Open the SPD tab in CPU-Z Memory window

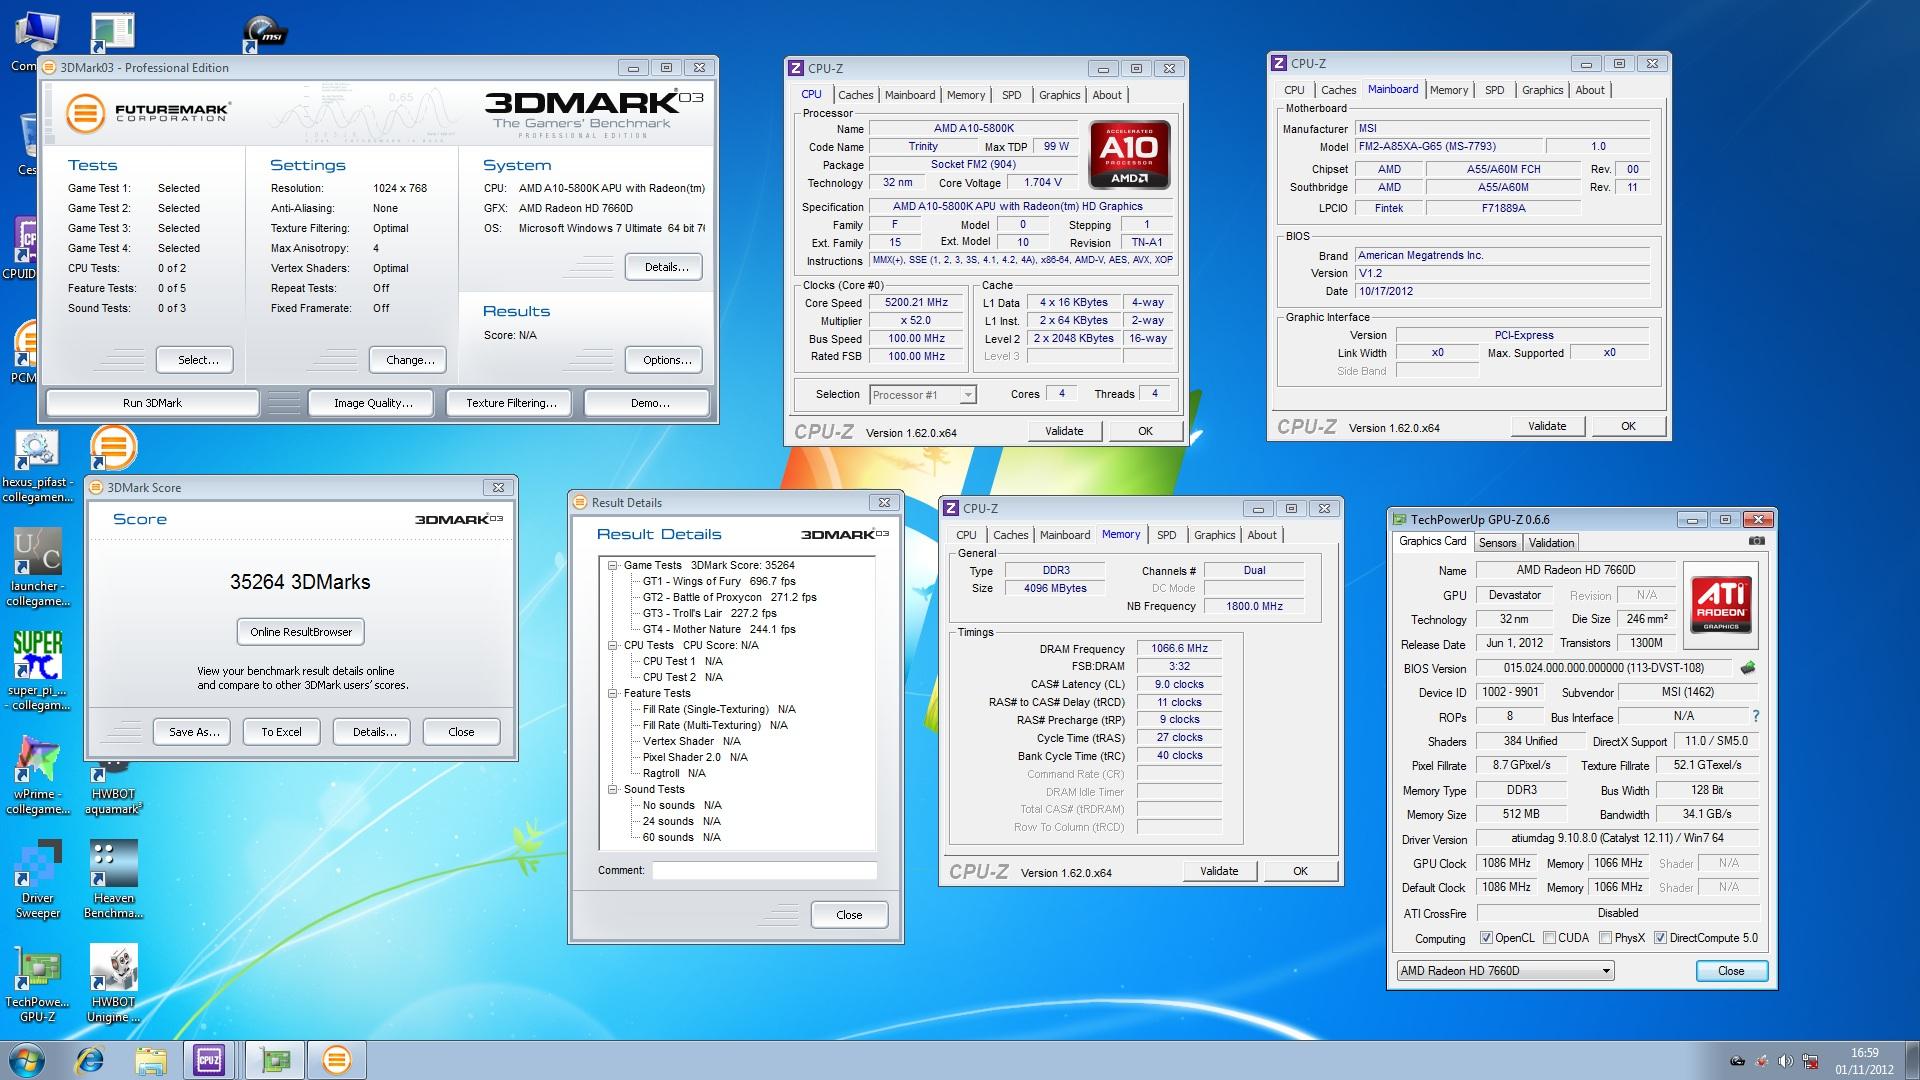tap(1166, 535)
